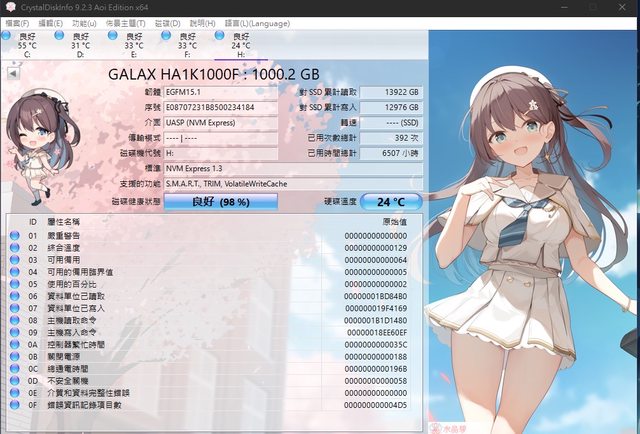This screenshot has height=434, width=640.
Task: Click the chibi Aoi character image
Action: coord(41,146)
